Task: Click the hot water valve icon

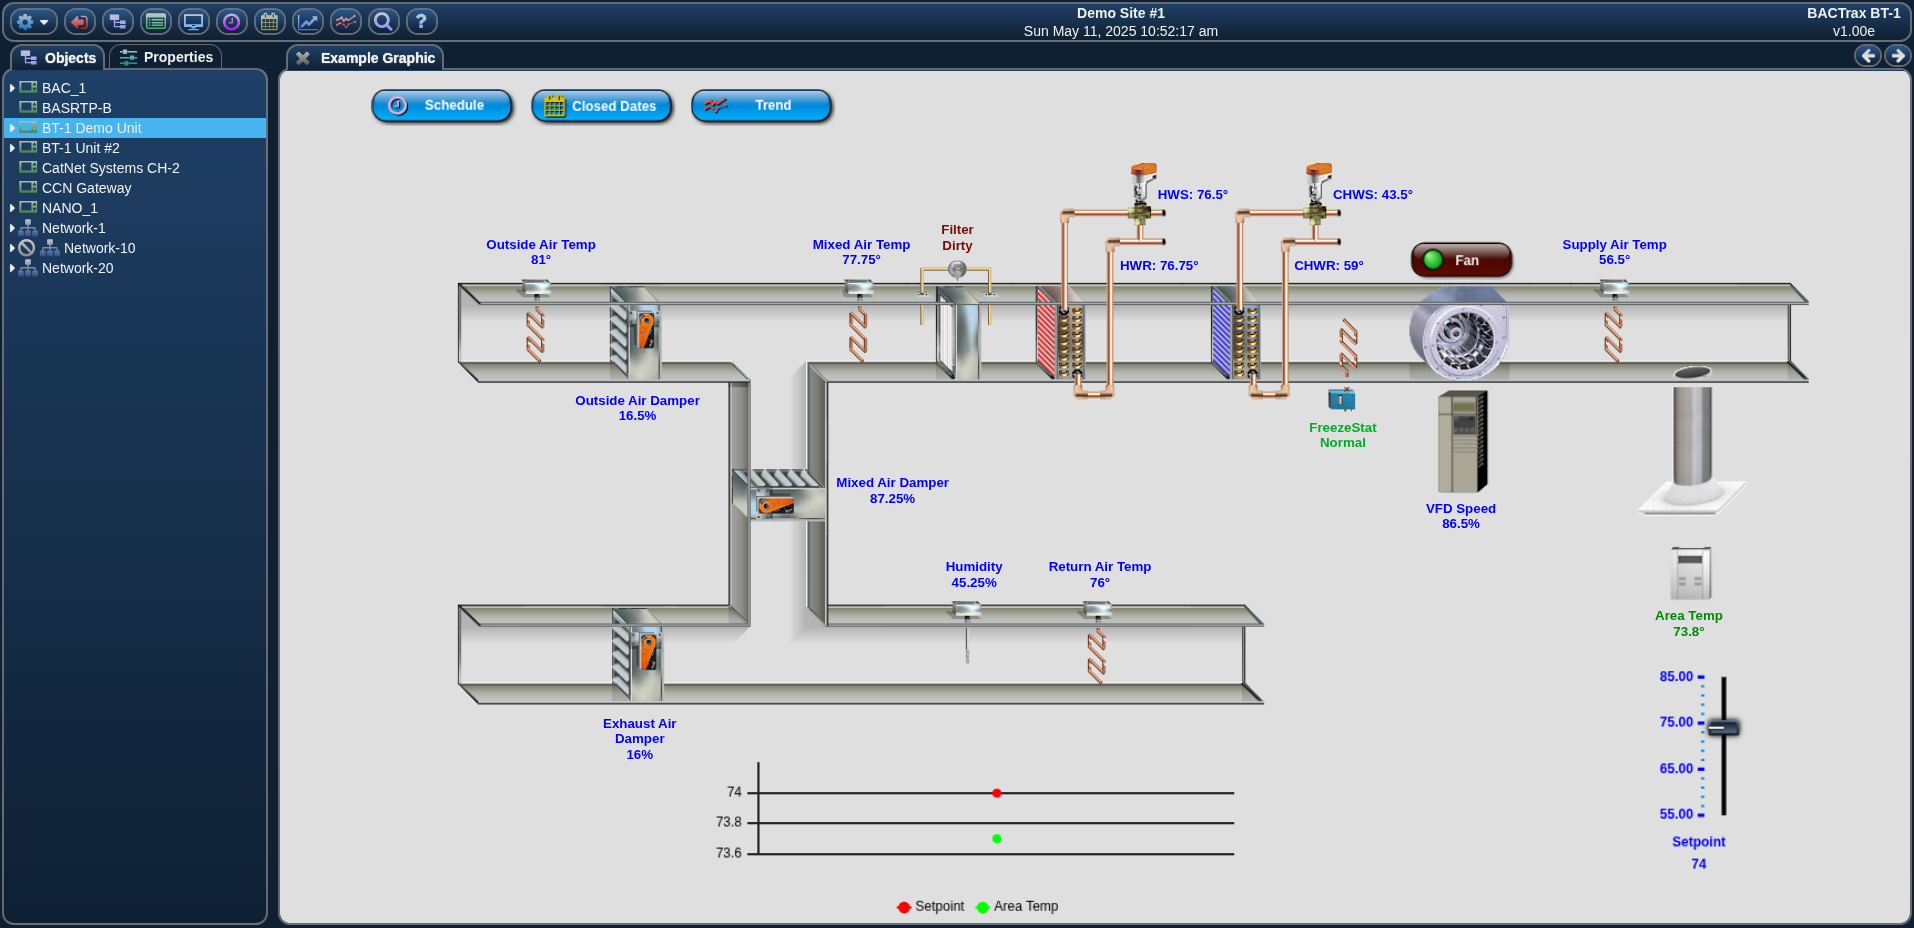Action: click(1141, 192)
